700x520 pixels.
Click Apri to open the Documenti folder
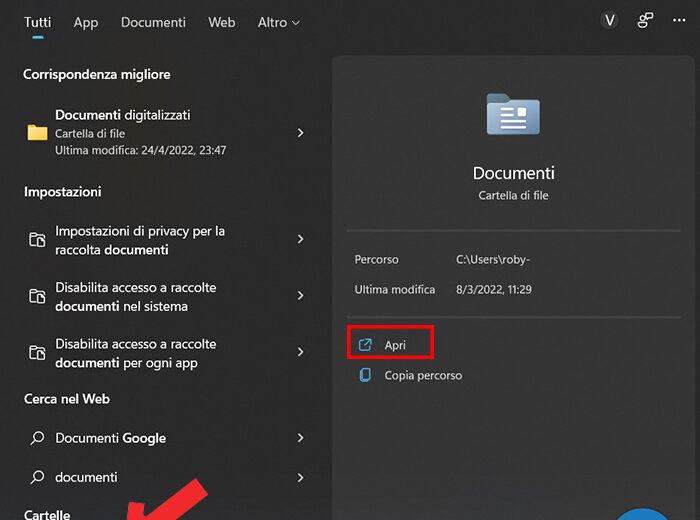coord(395,344)
